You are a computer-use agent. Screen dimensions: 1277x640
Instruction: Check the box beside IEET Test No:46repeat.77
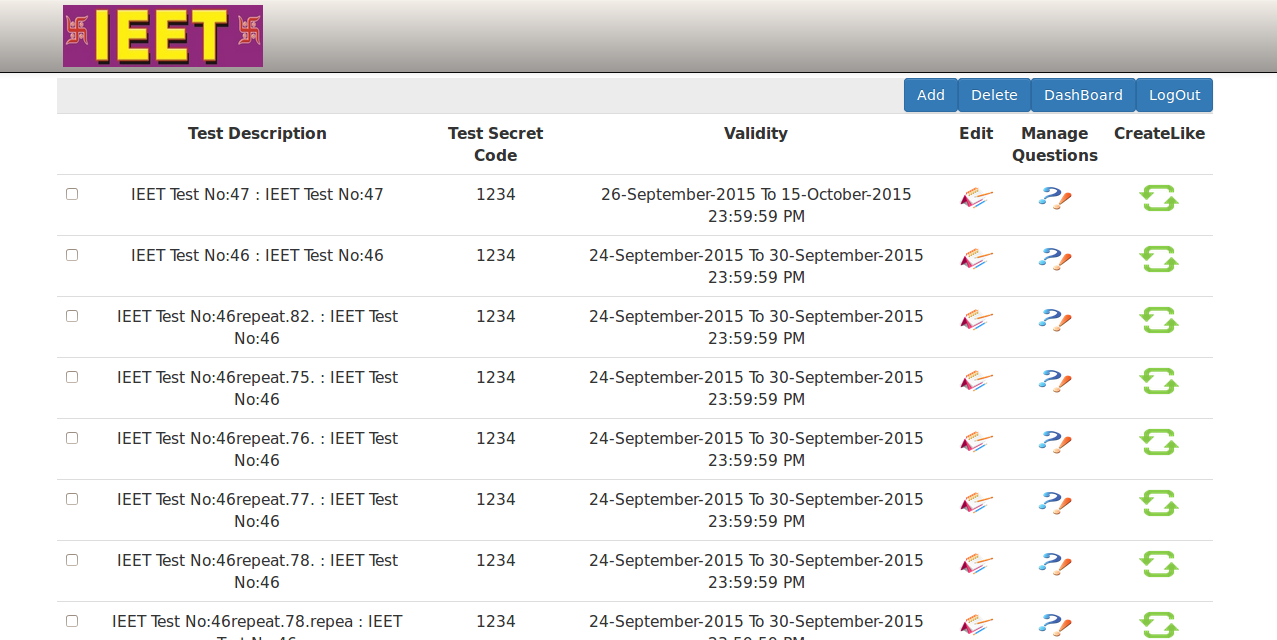(72, 499)
